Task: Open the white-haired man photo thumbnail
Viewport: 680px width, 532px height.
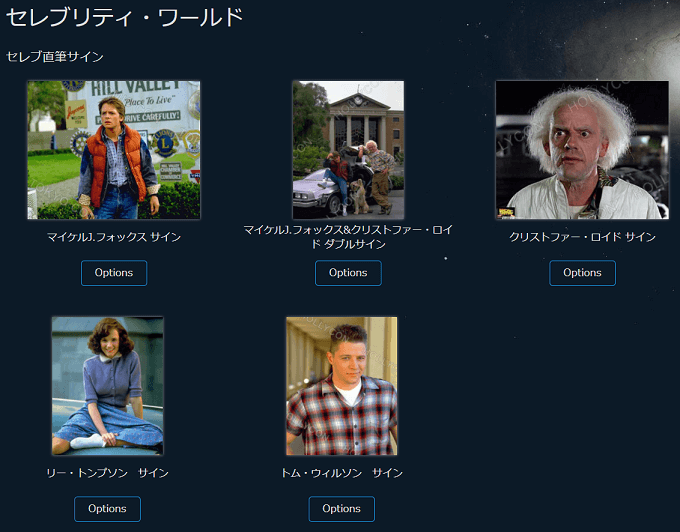Action: pyautogui.click(x=582, y=150)
